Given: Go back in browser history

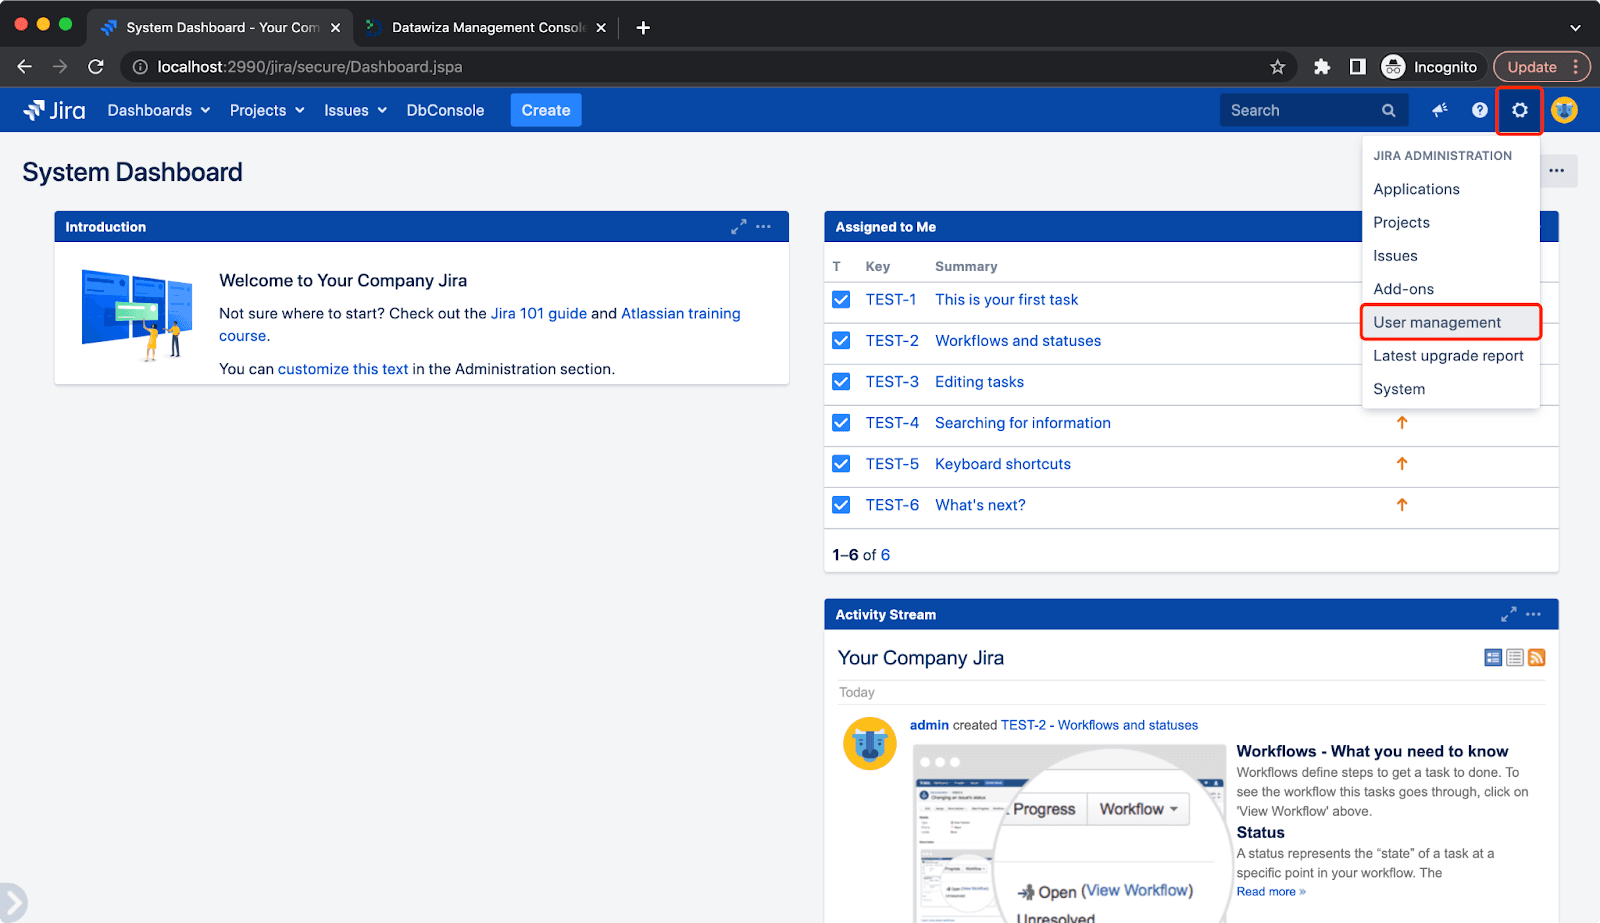Looking at the screenshot, I should pyautogui.click(x=25, y=67).
